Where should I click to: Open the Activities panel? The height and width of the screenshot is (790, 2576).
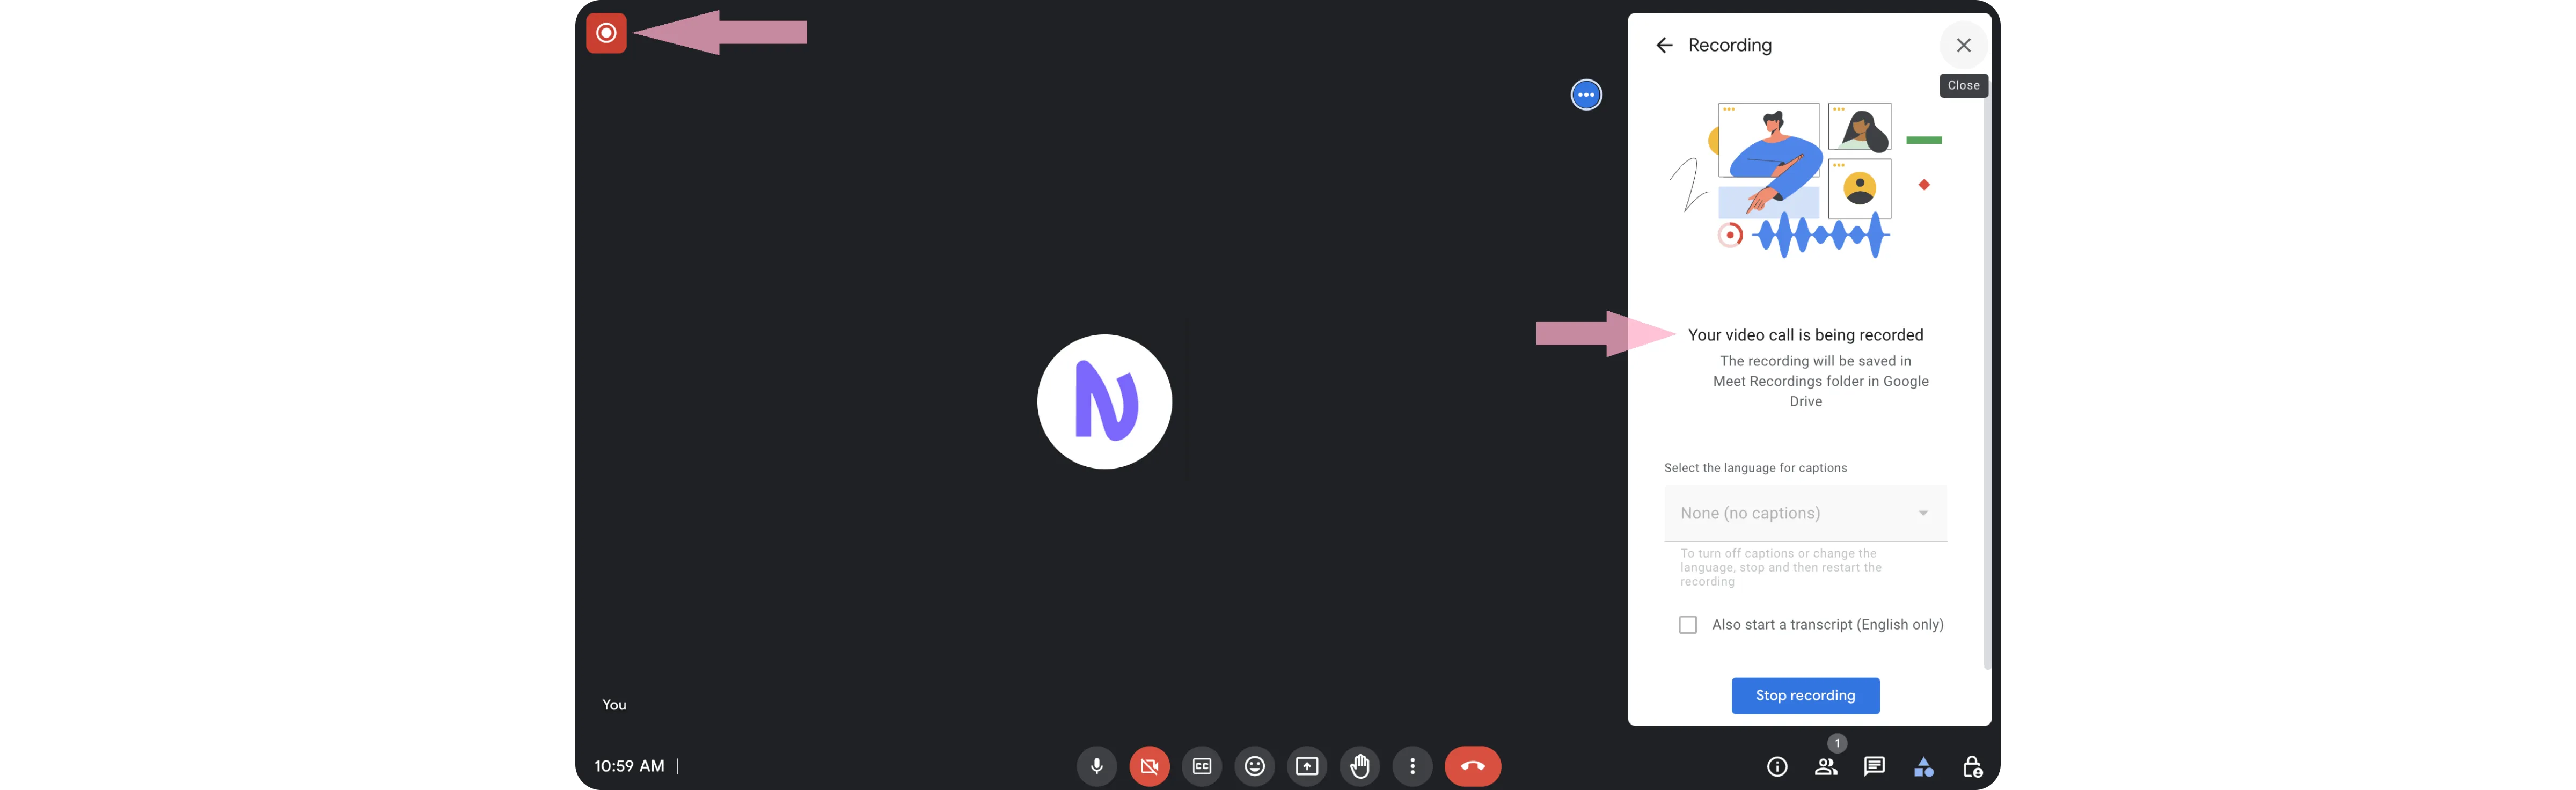[1923, 766]
